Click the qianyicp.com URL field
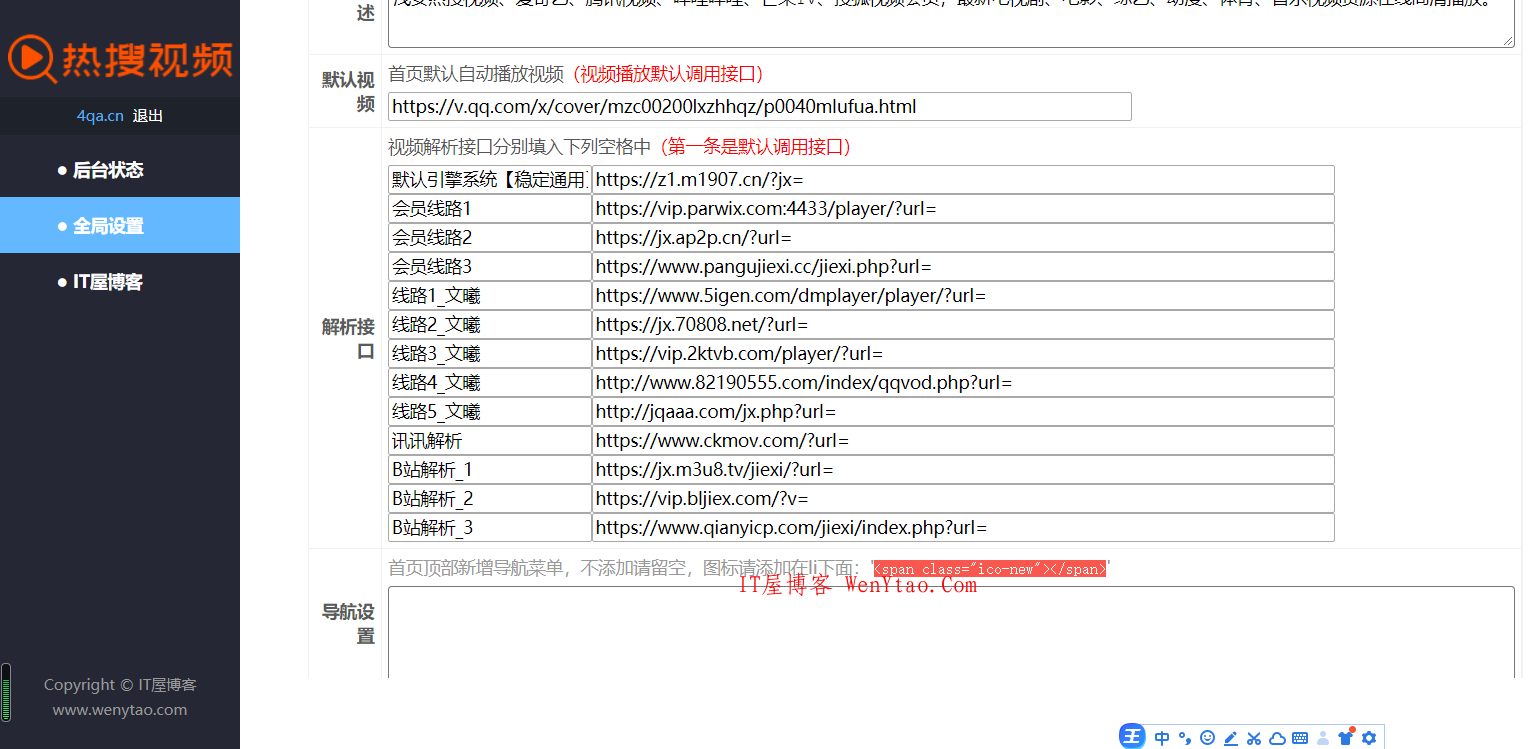This screenshot has height=749, width=1531. [963, 528]
